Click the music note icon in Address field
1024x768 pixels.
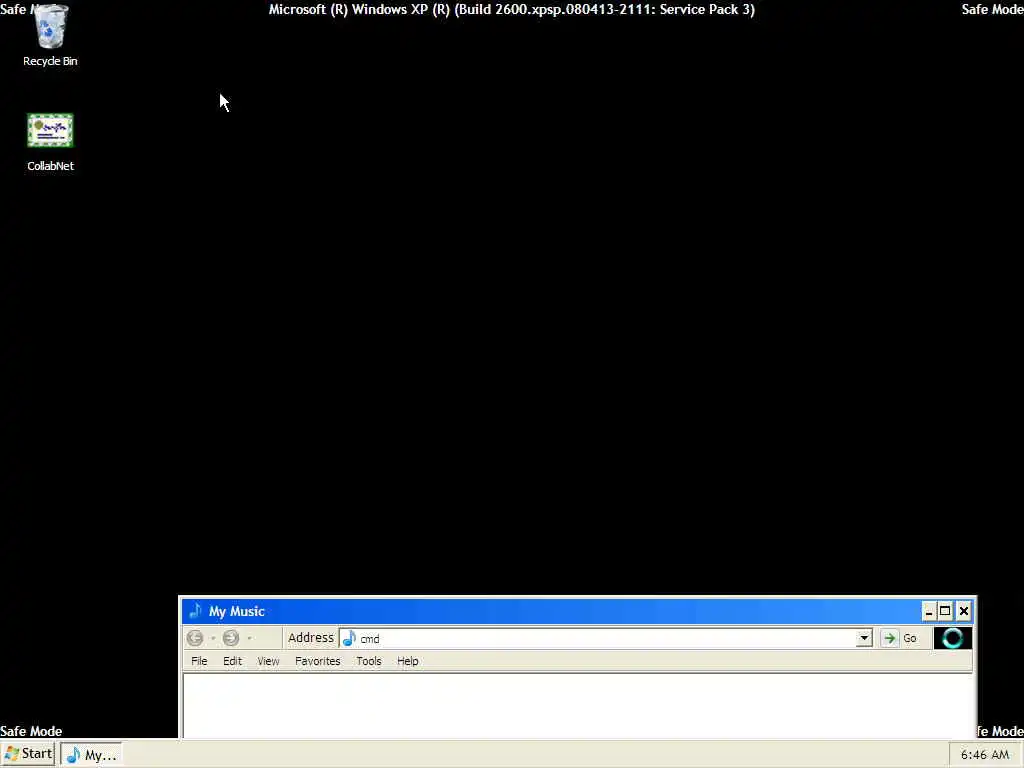click(349, 638)
